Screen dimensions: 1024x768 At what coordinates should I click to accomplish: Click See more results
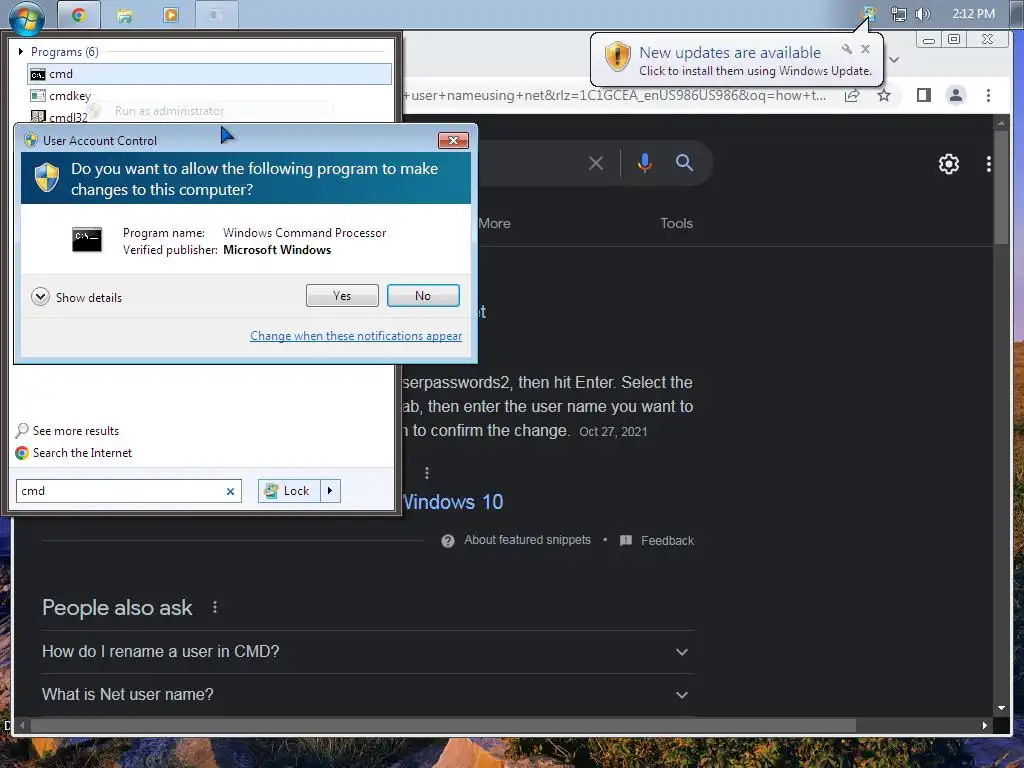[68, 430]
